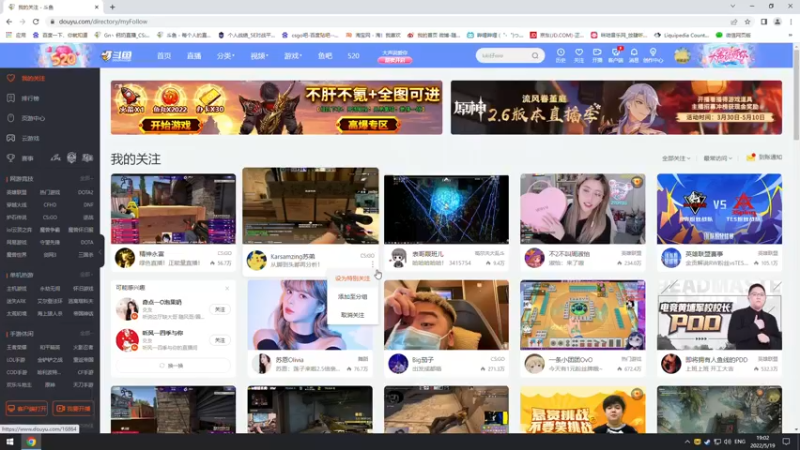Open taskbar notification center icon
Screen dimensions: 800x450
[x=786, y=442]
